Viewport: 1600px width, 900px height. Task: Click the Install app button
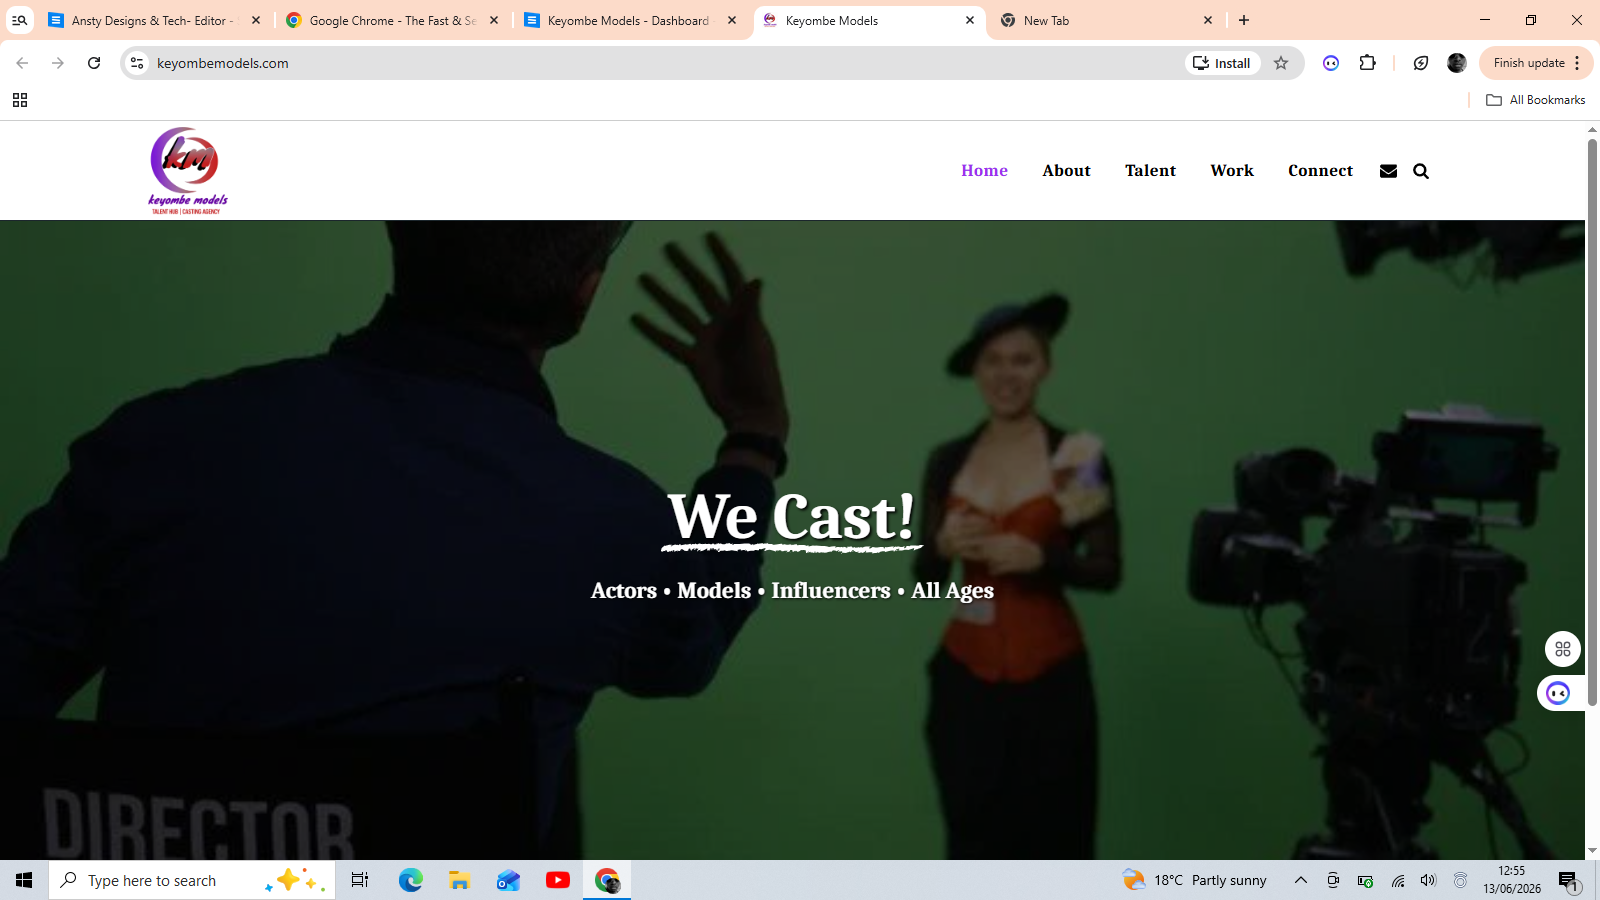click(1223, 63)
